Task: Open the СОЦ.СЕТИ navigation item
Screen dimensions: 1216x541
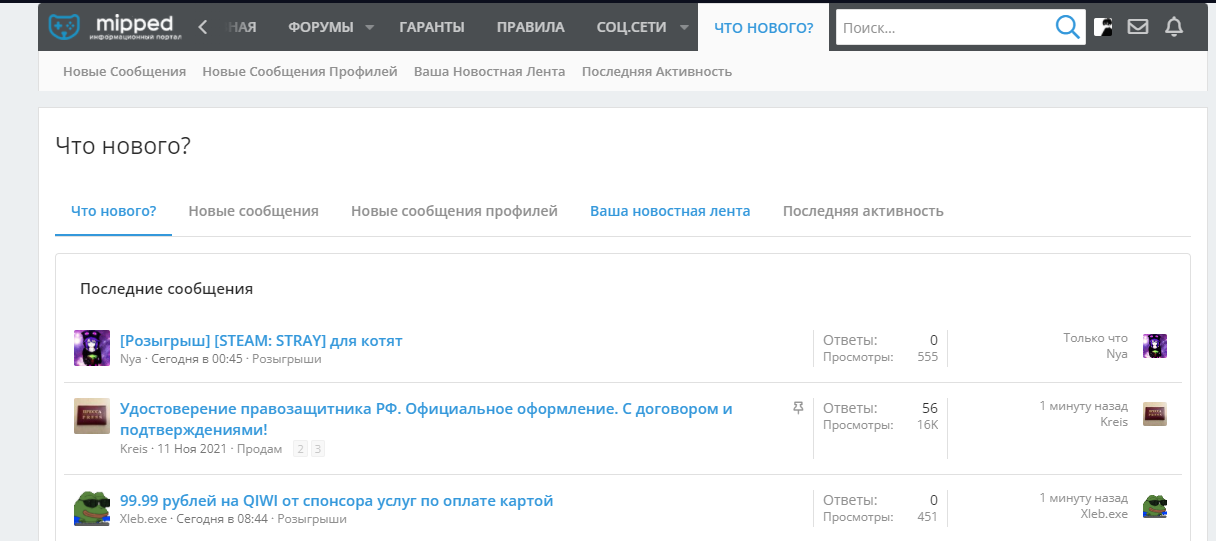Action: point(631,27)
